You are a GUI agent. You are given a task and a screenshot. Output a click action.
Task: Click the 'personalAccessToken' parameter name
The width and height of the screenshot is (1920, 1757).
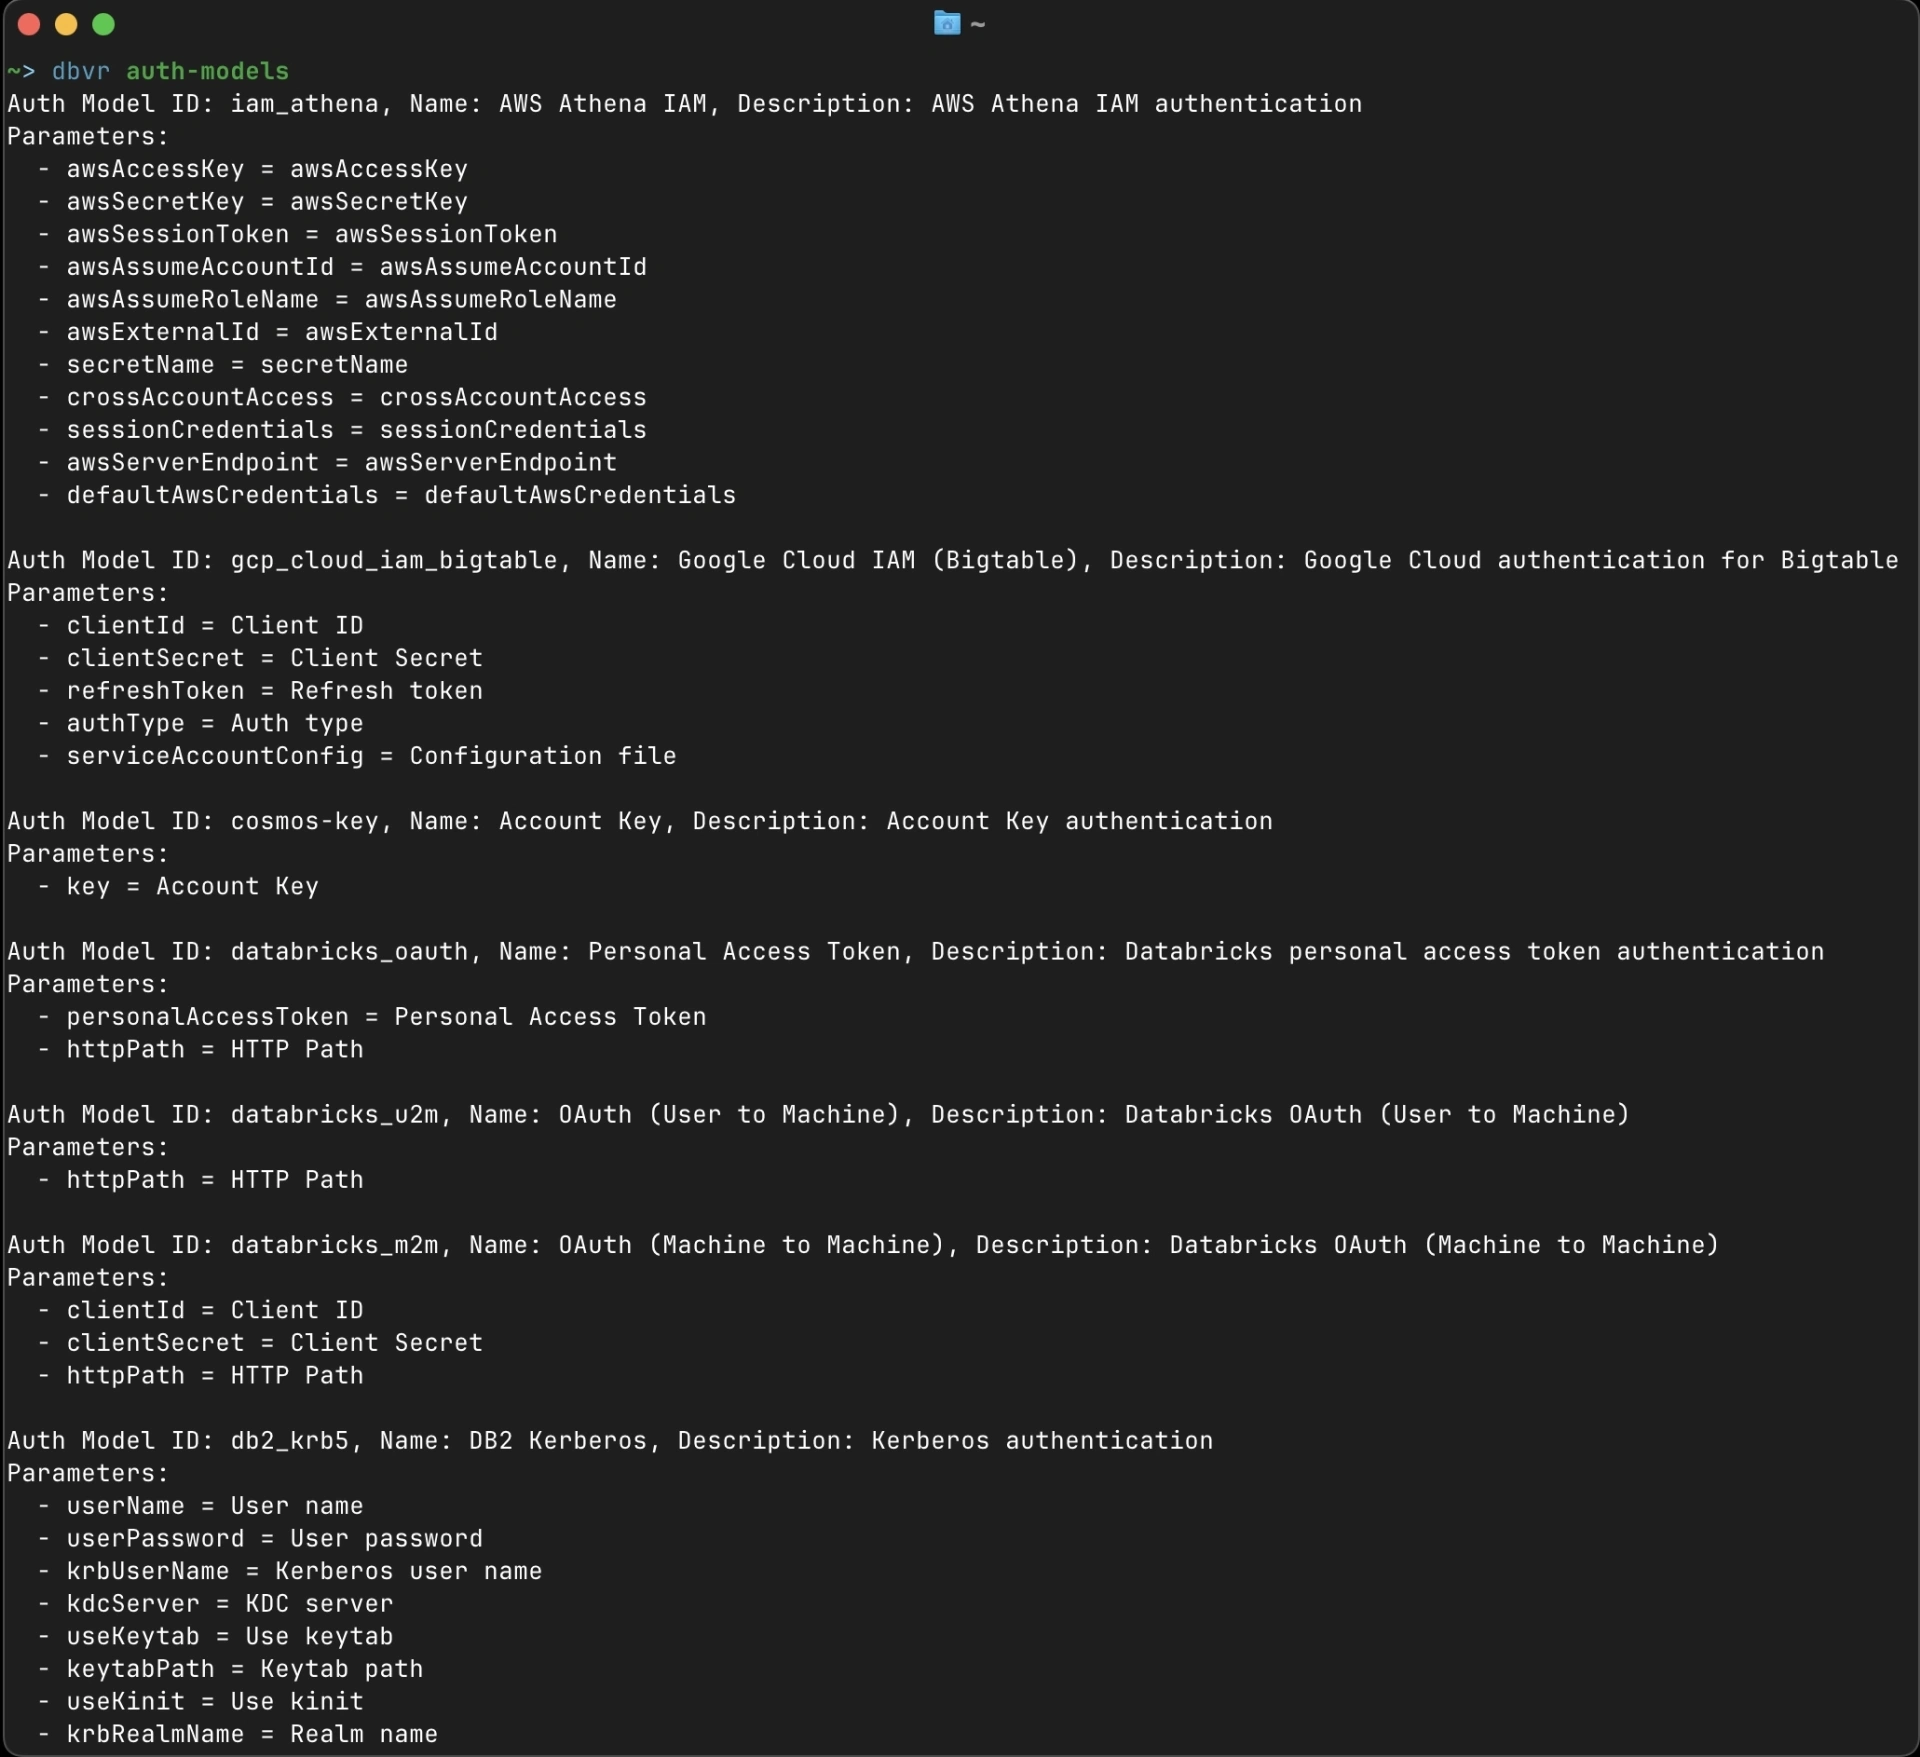(207, 1017)
